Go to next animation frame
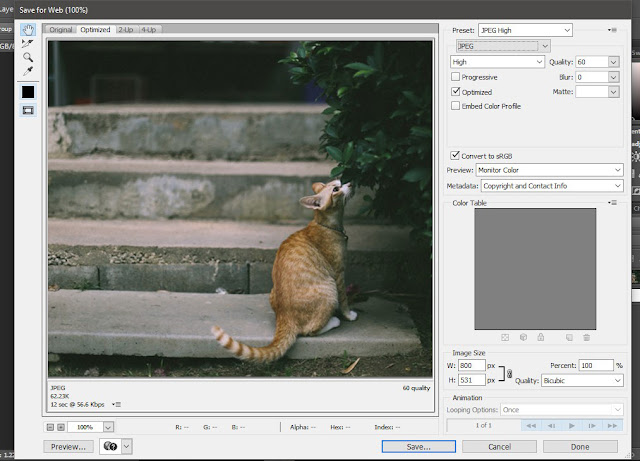 click(592, 425)
